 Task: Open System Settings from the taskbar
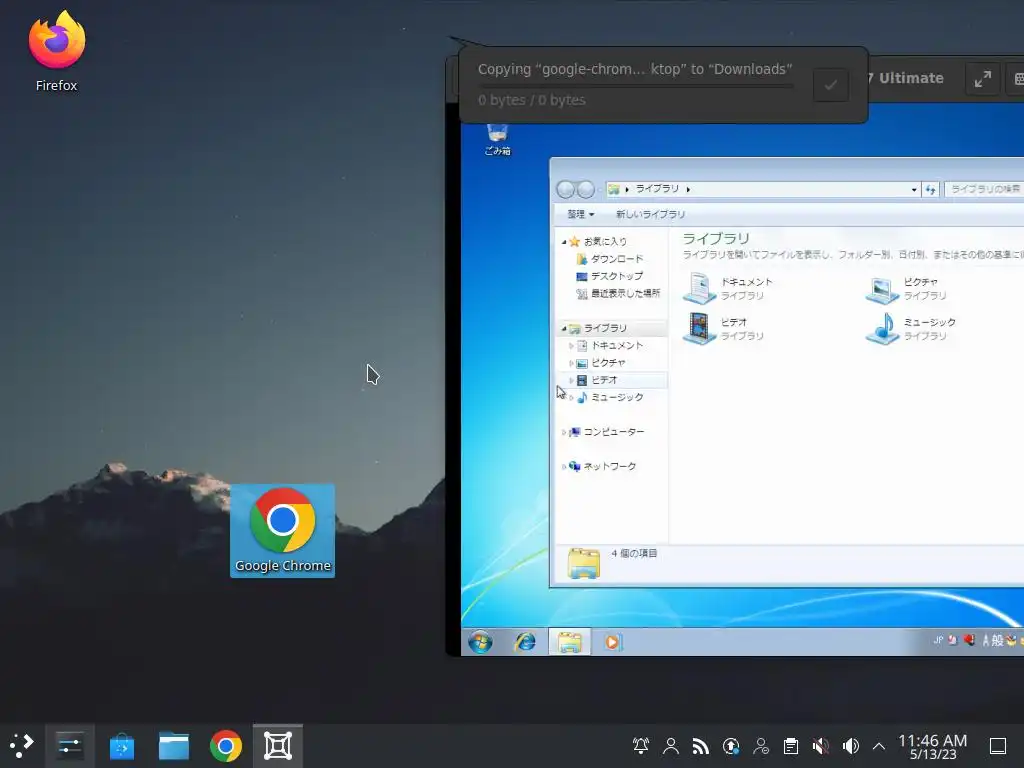[x=69, y=746]
